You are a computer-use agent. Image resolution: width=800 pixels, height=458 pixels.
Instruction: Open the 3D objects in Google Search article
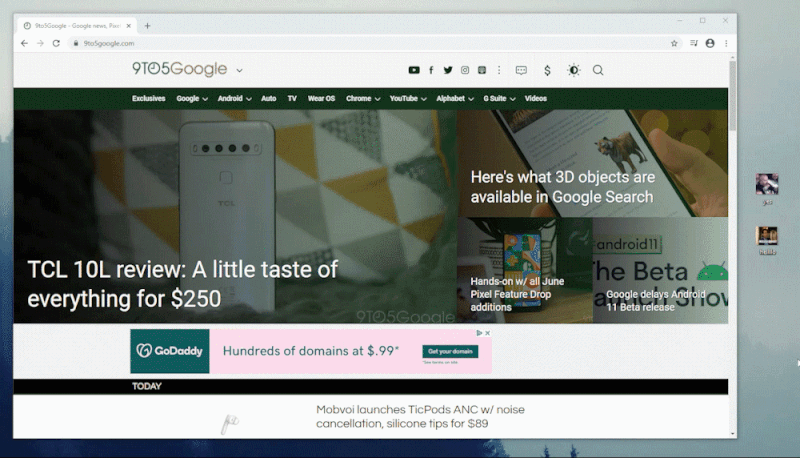[x=562, y=187]
